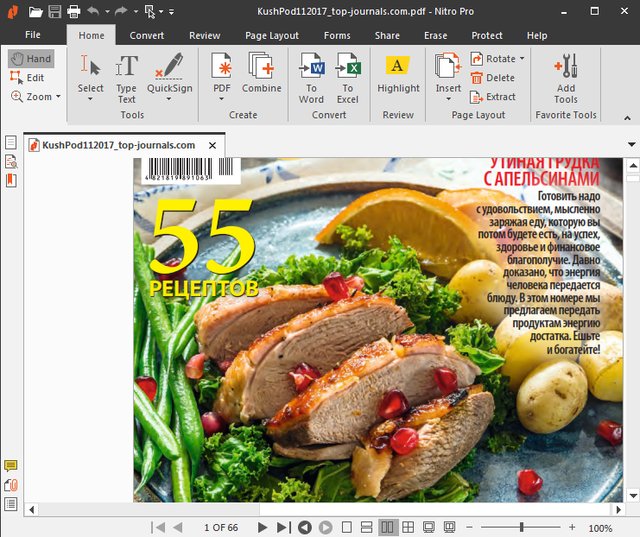This screenshot has width=640, height=537.
Task: Adjust the zoom slider in status bar
Action: (520, 527)
